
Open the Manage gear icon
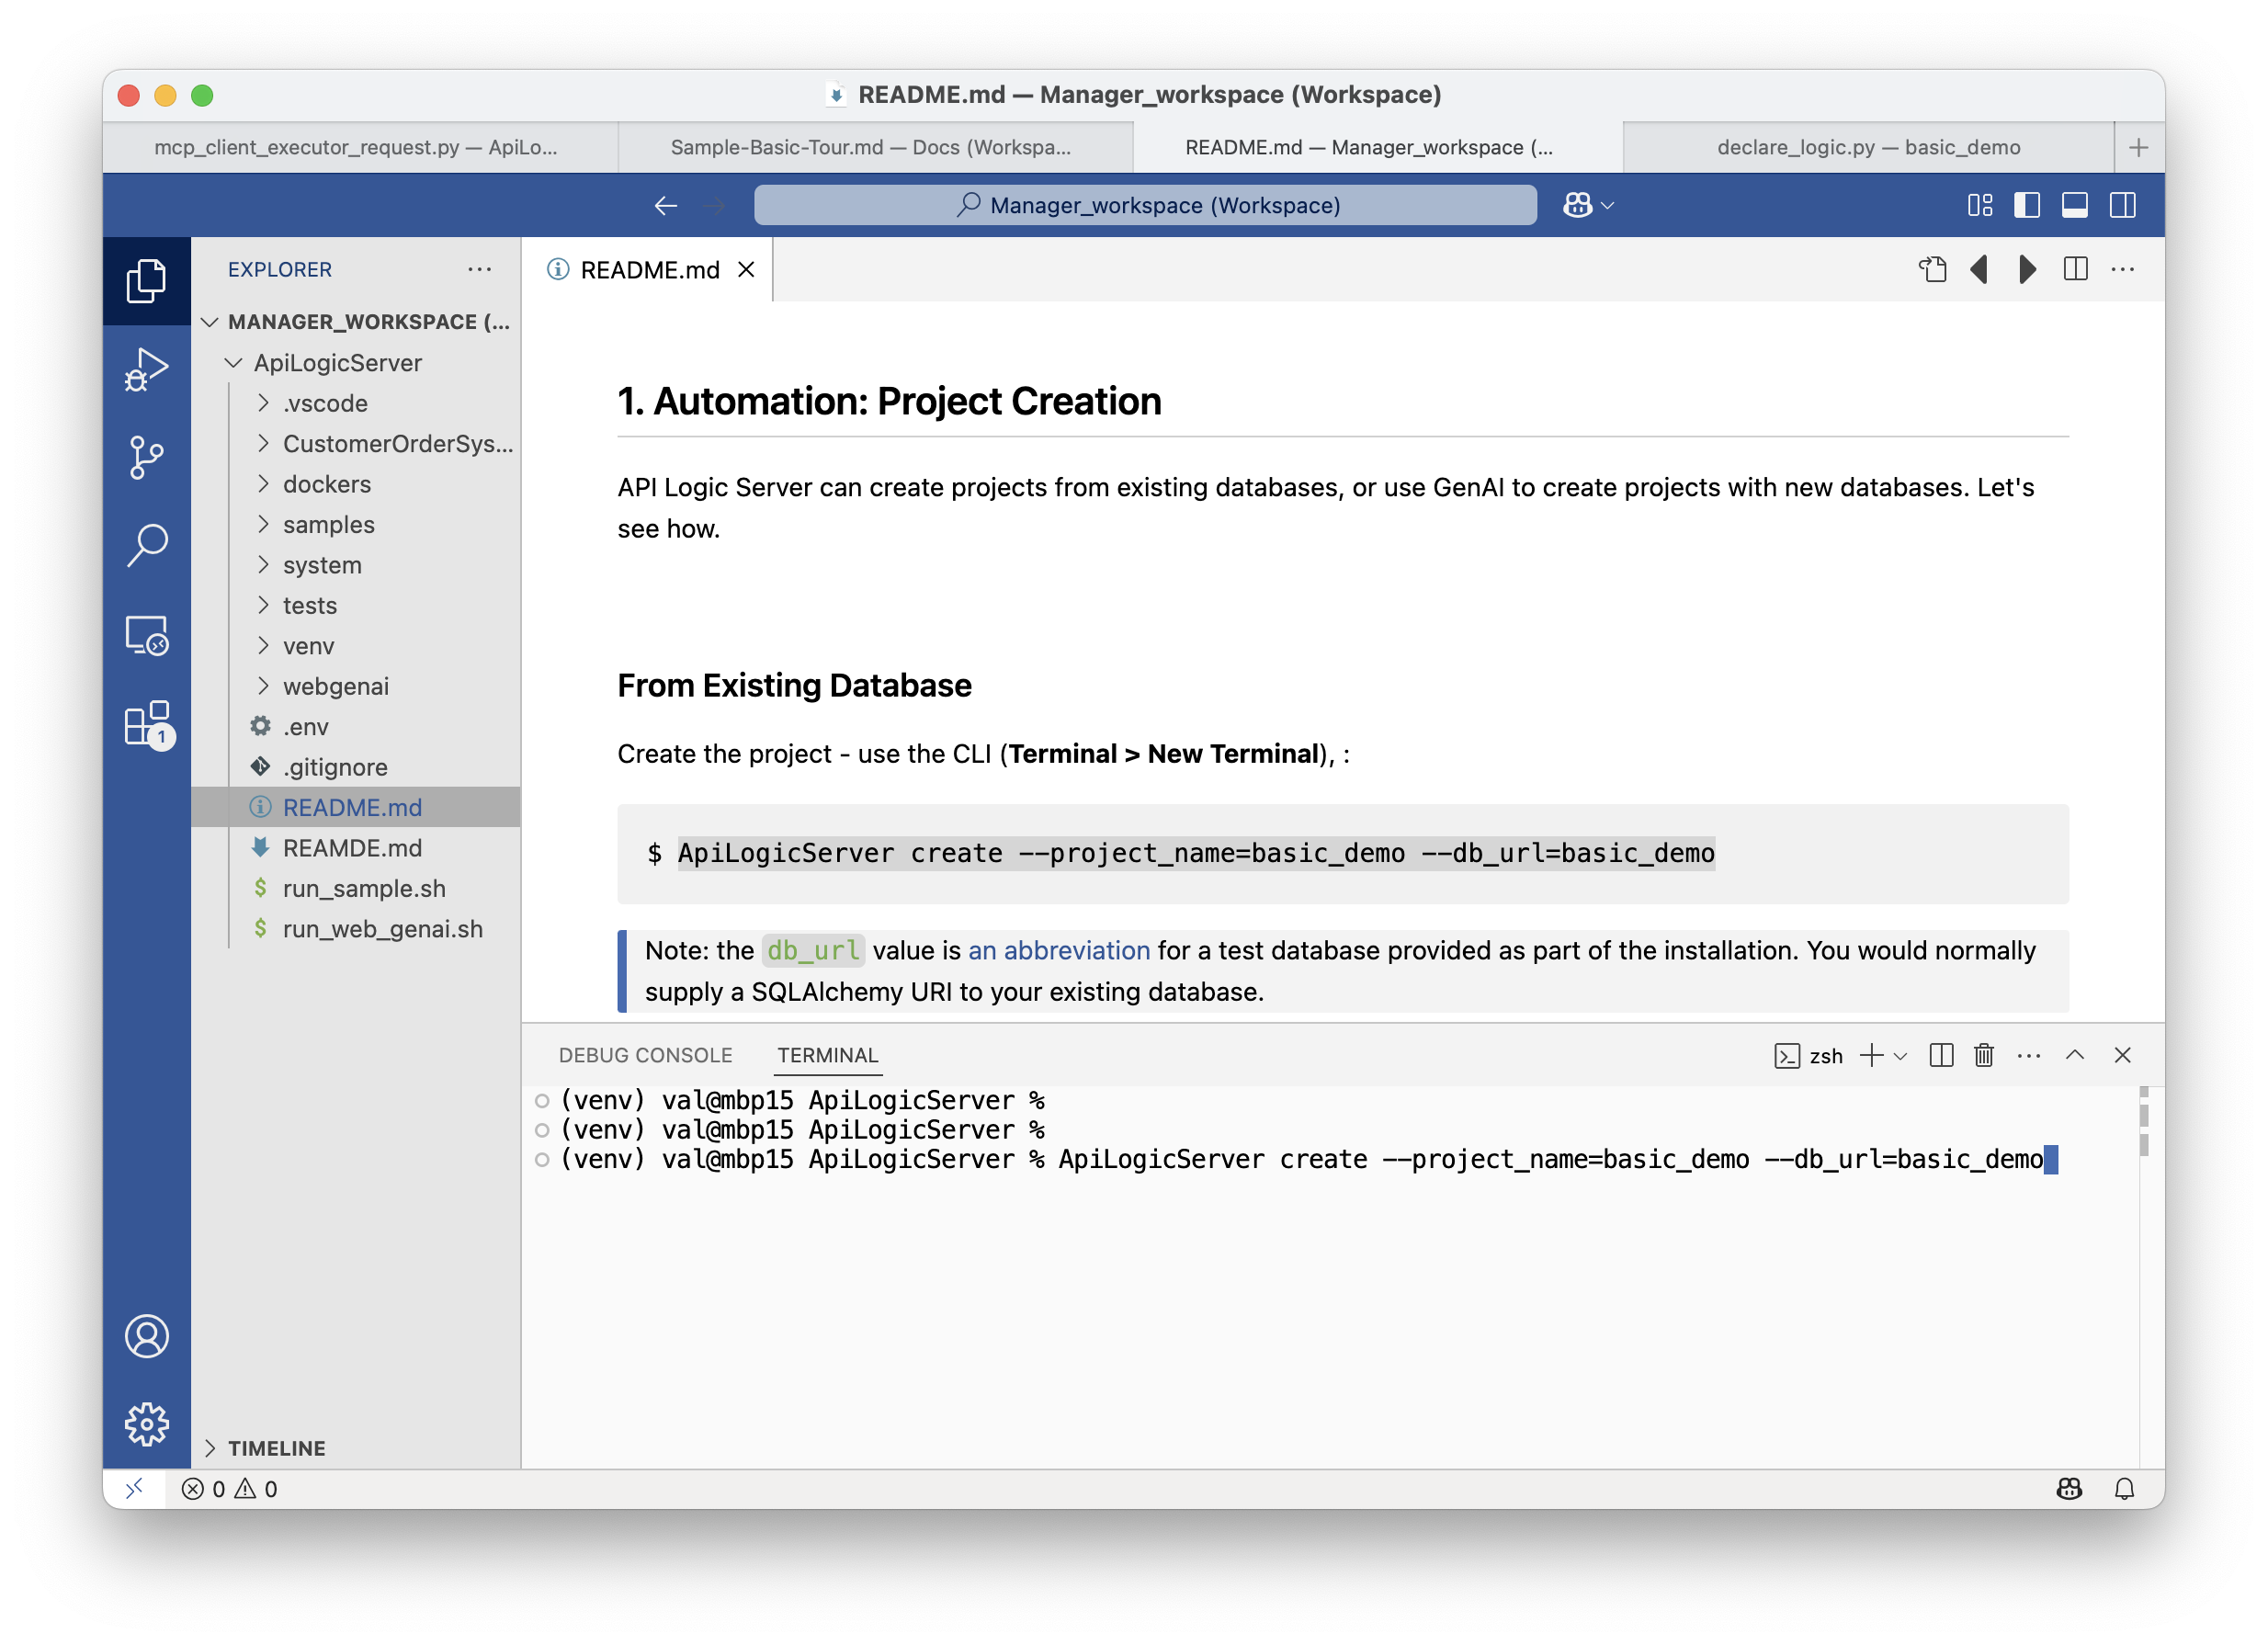point(147,1424)
